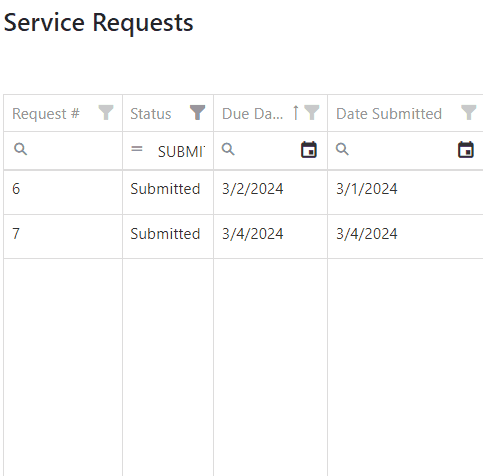Open the Status column filter funnel

pos(197,113)
